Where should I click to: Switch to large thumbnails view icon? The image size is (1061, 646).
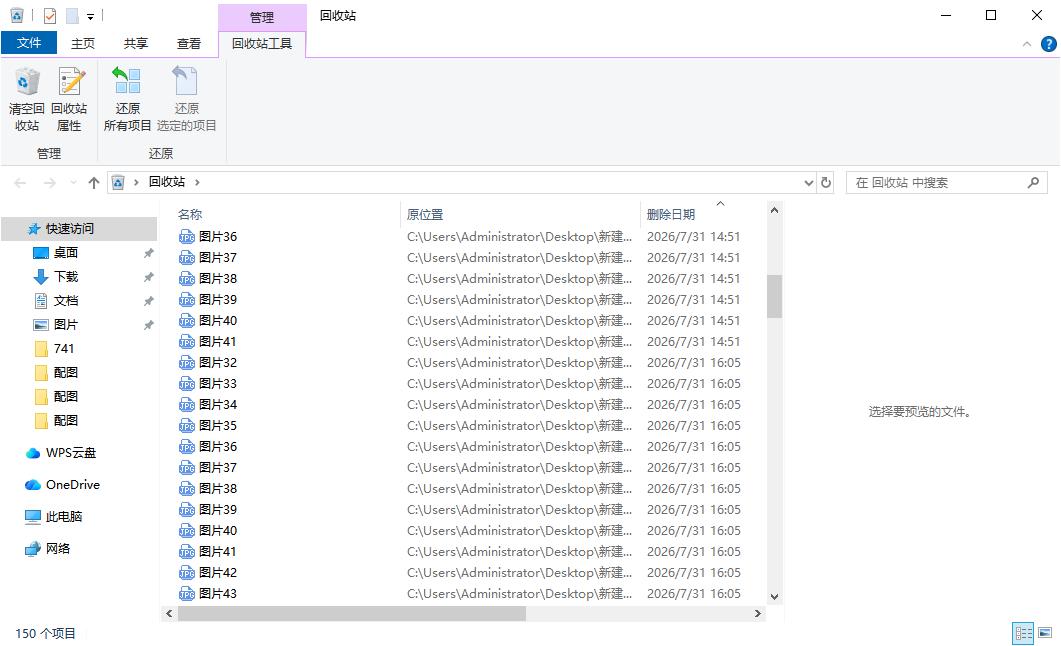[1045, 633]
